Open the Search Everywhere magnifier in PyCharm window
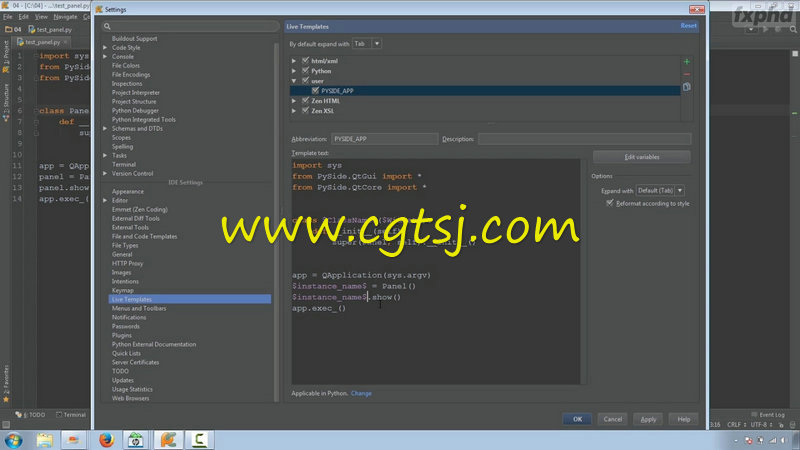This screenshot has height=450, width=800. [793, 30]
